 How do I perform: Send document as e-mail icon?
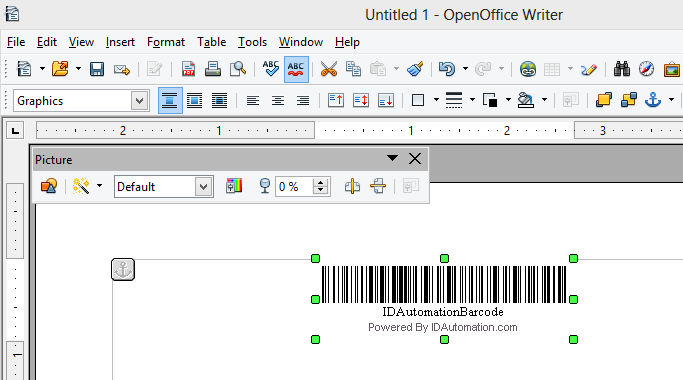tap(122, 69)
